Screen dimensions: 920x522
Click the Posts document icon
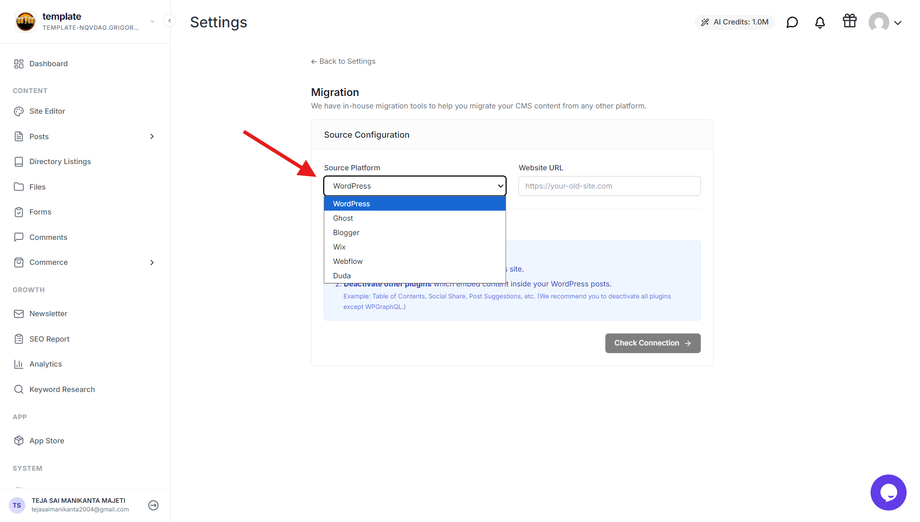click(x=19, y=136)
